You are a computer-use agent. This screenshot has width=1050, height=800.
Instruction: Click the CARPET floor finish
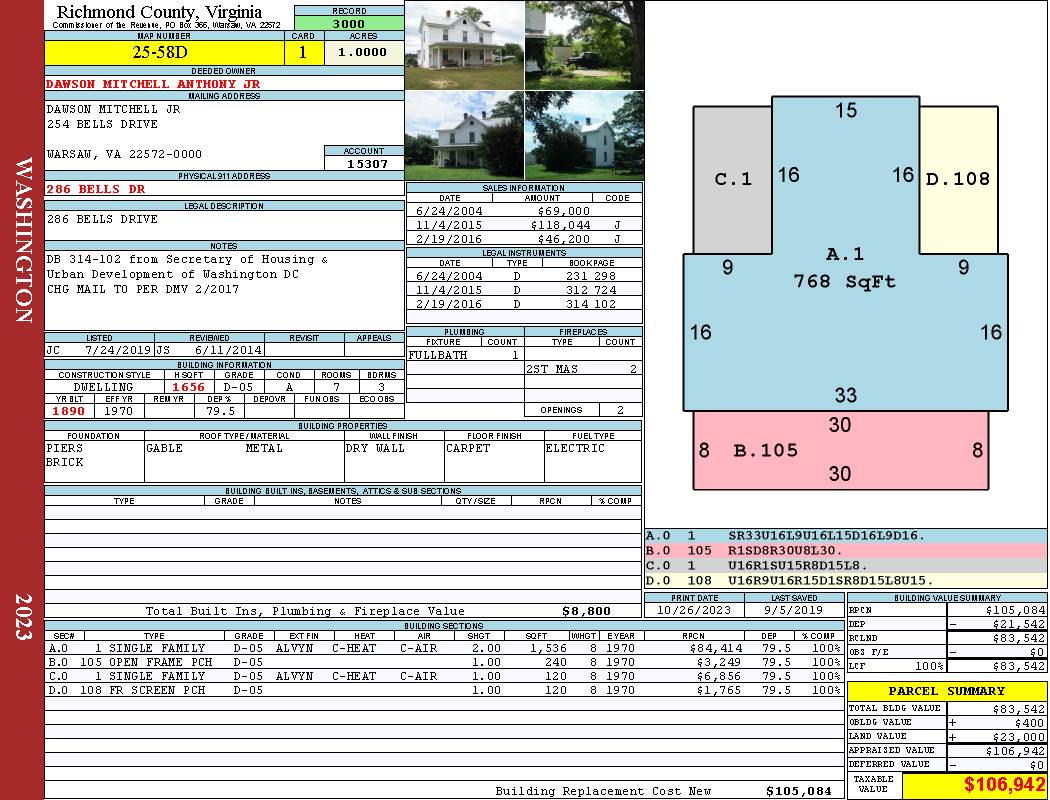(467, 448)
